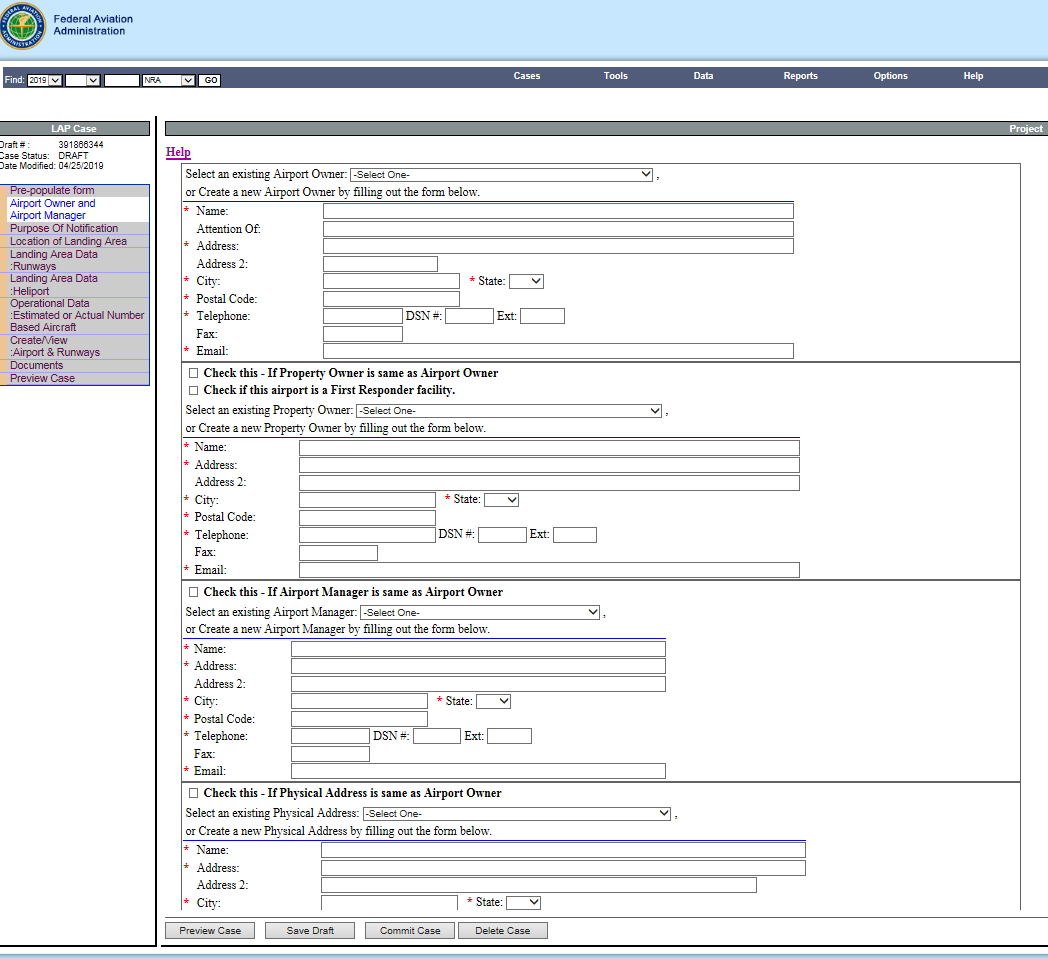
Task: Enable the First Responder facility checkbox
Action: [193, 391]
